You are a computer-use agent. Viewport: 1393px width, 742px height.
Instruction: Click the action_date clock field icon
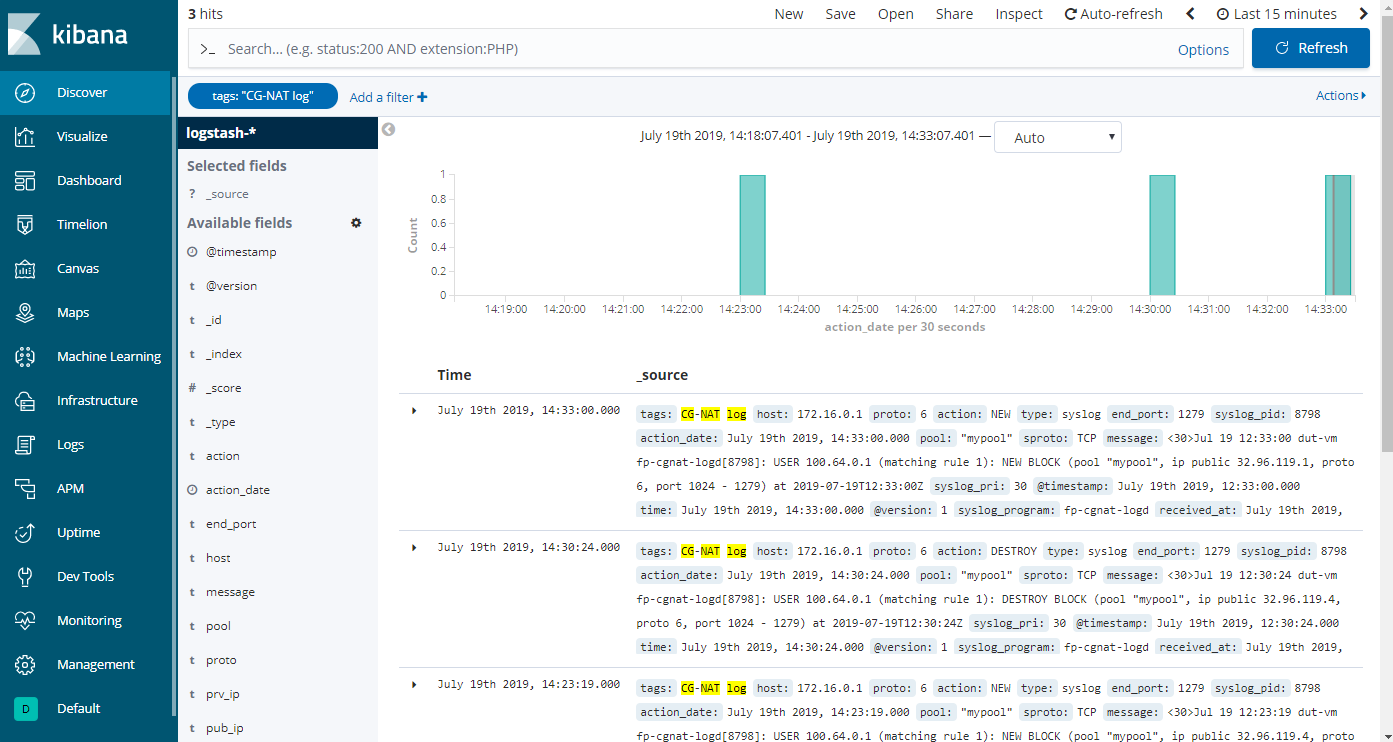[192, 490]
